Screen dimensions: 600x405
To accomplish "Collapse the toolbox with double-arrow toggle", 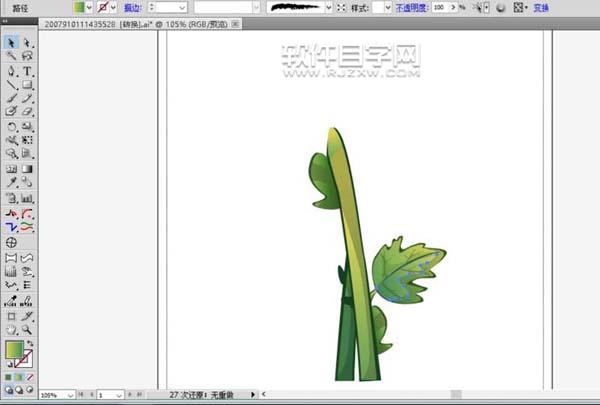I will point(5,21).
